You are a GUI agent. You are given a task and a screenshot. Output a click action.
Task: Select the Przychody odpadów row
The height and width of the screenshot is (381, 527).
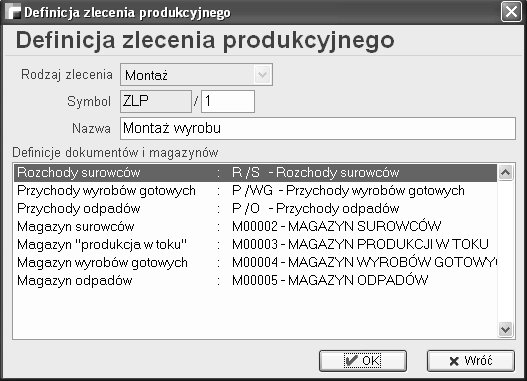pyautogui.click(x=255, y=209)
